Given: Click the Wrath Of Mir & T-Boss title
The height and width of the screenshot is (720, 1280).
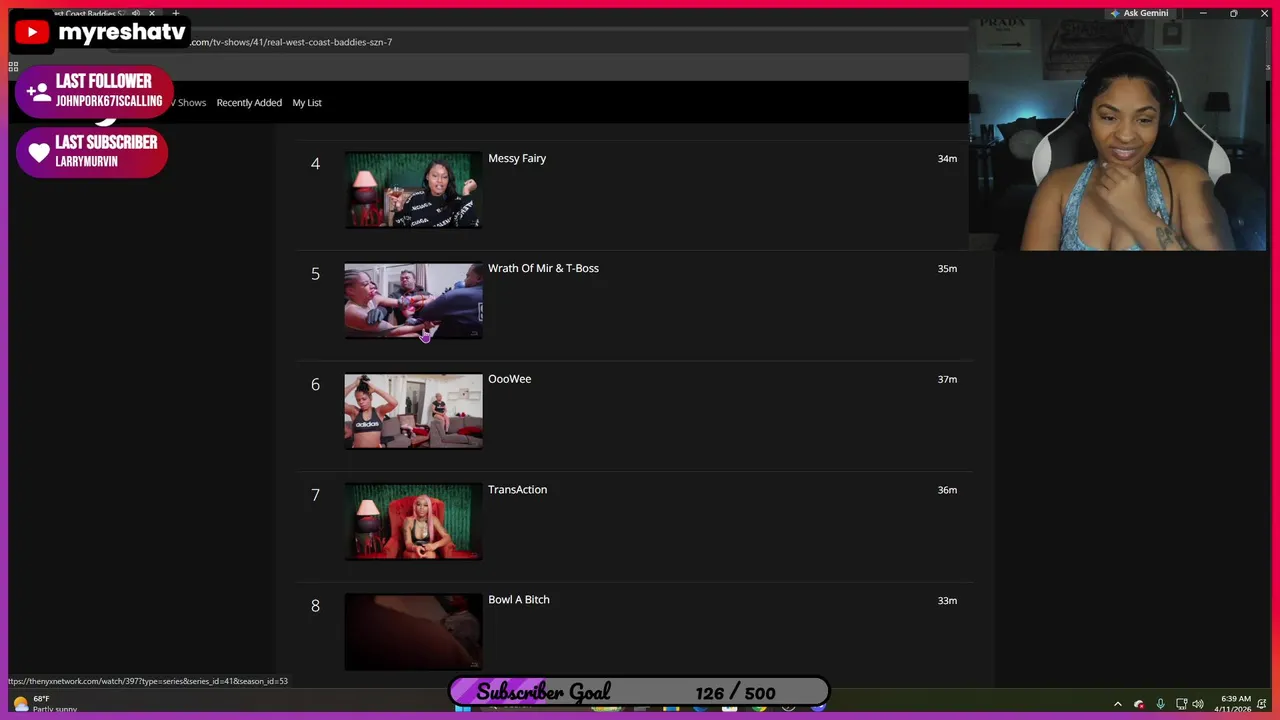Looking at the screenshot, I should [543, 268].
